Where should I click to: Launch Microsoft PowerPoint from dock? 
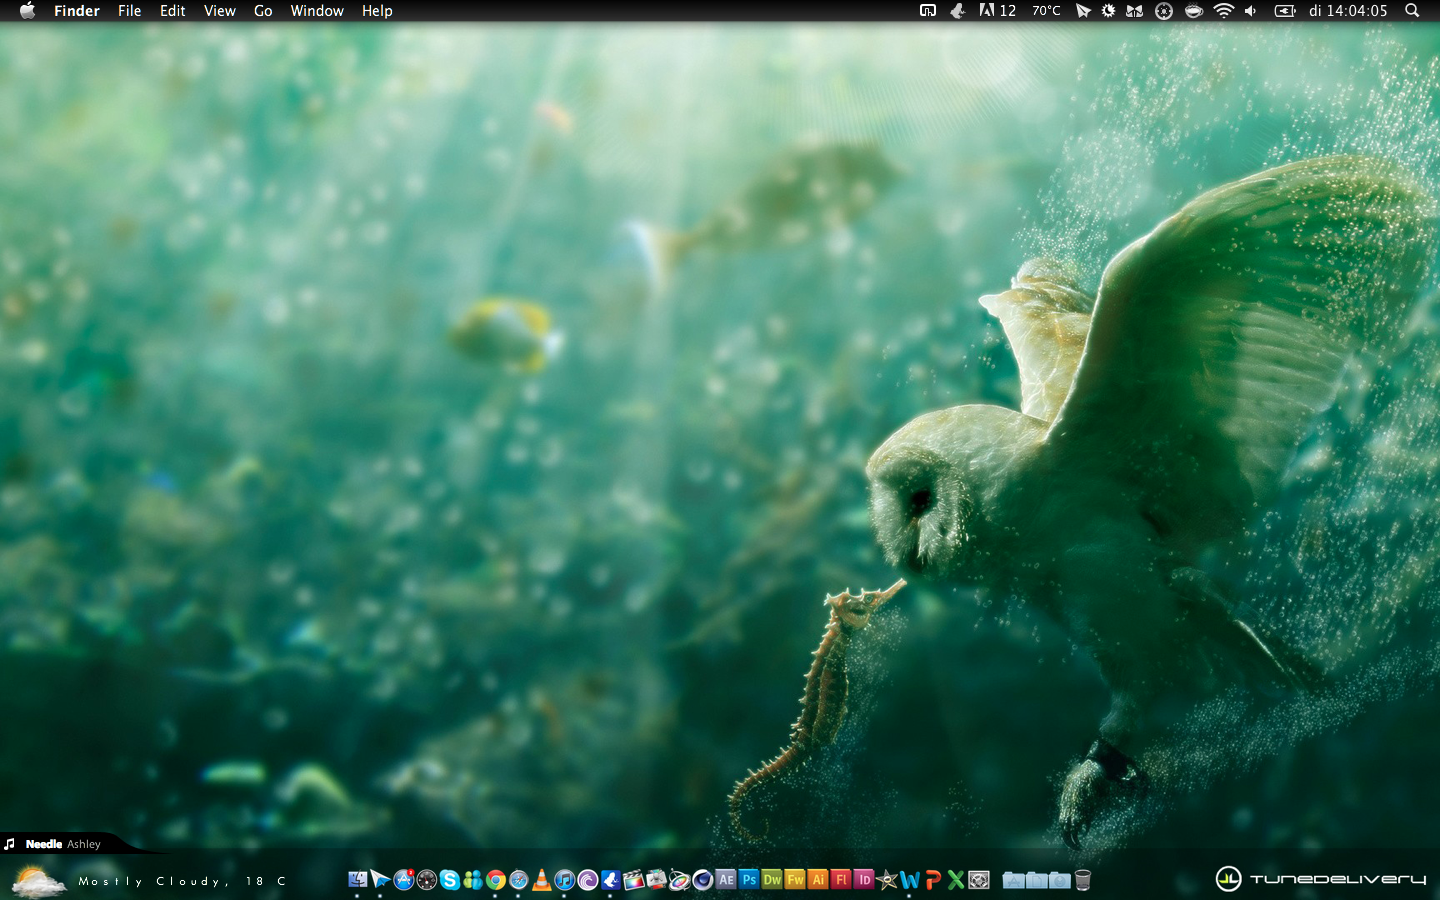coord(932,880)
